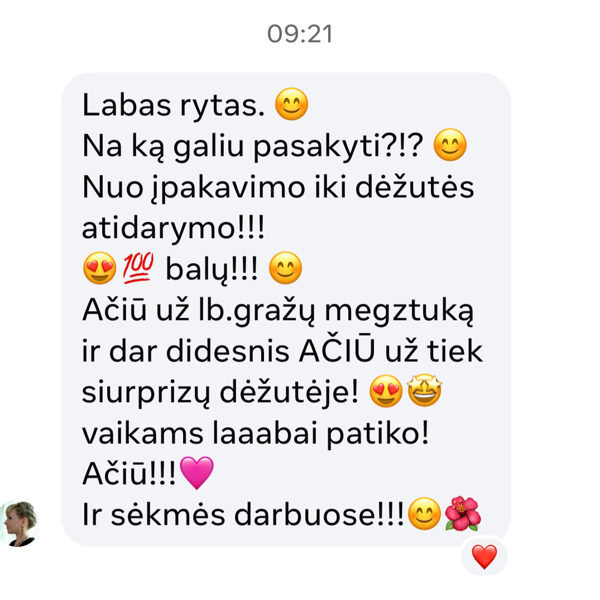Click the text 'Ir sėkmės darbuose!!!'
Image resolution: width=600 pixels, height=600 pixels.
point(243,515)
